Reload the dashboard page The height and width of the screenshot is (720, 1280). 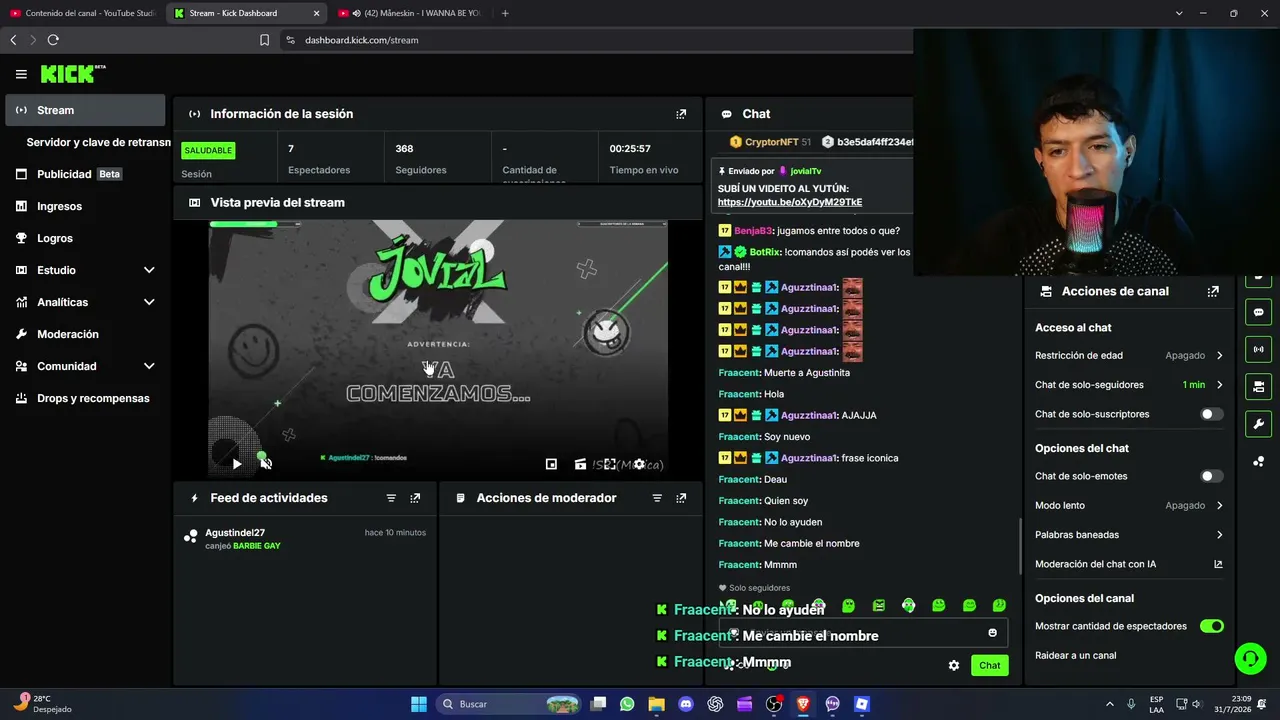coord(53,40)
